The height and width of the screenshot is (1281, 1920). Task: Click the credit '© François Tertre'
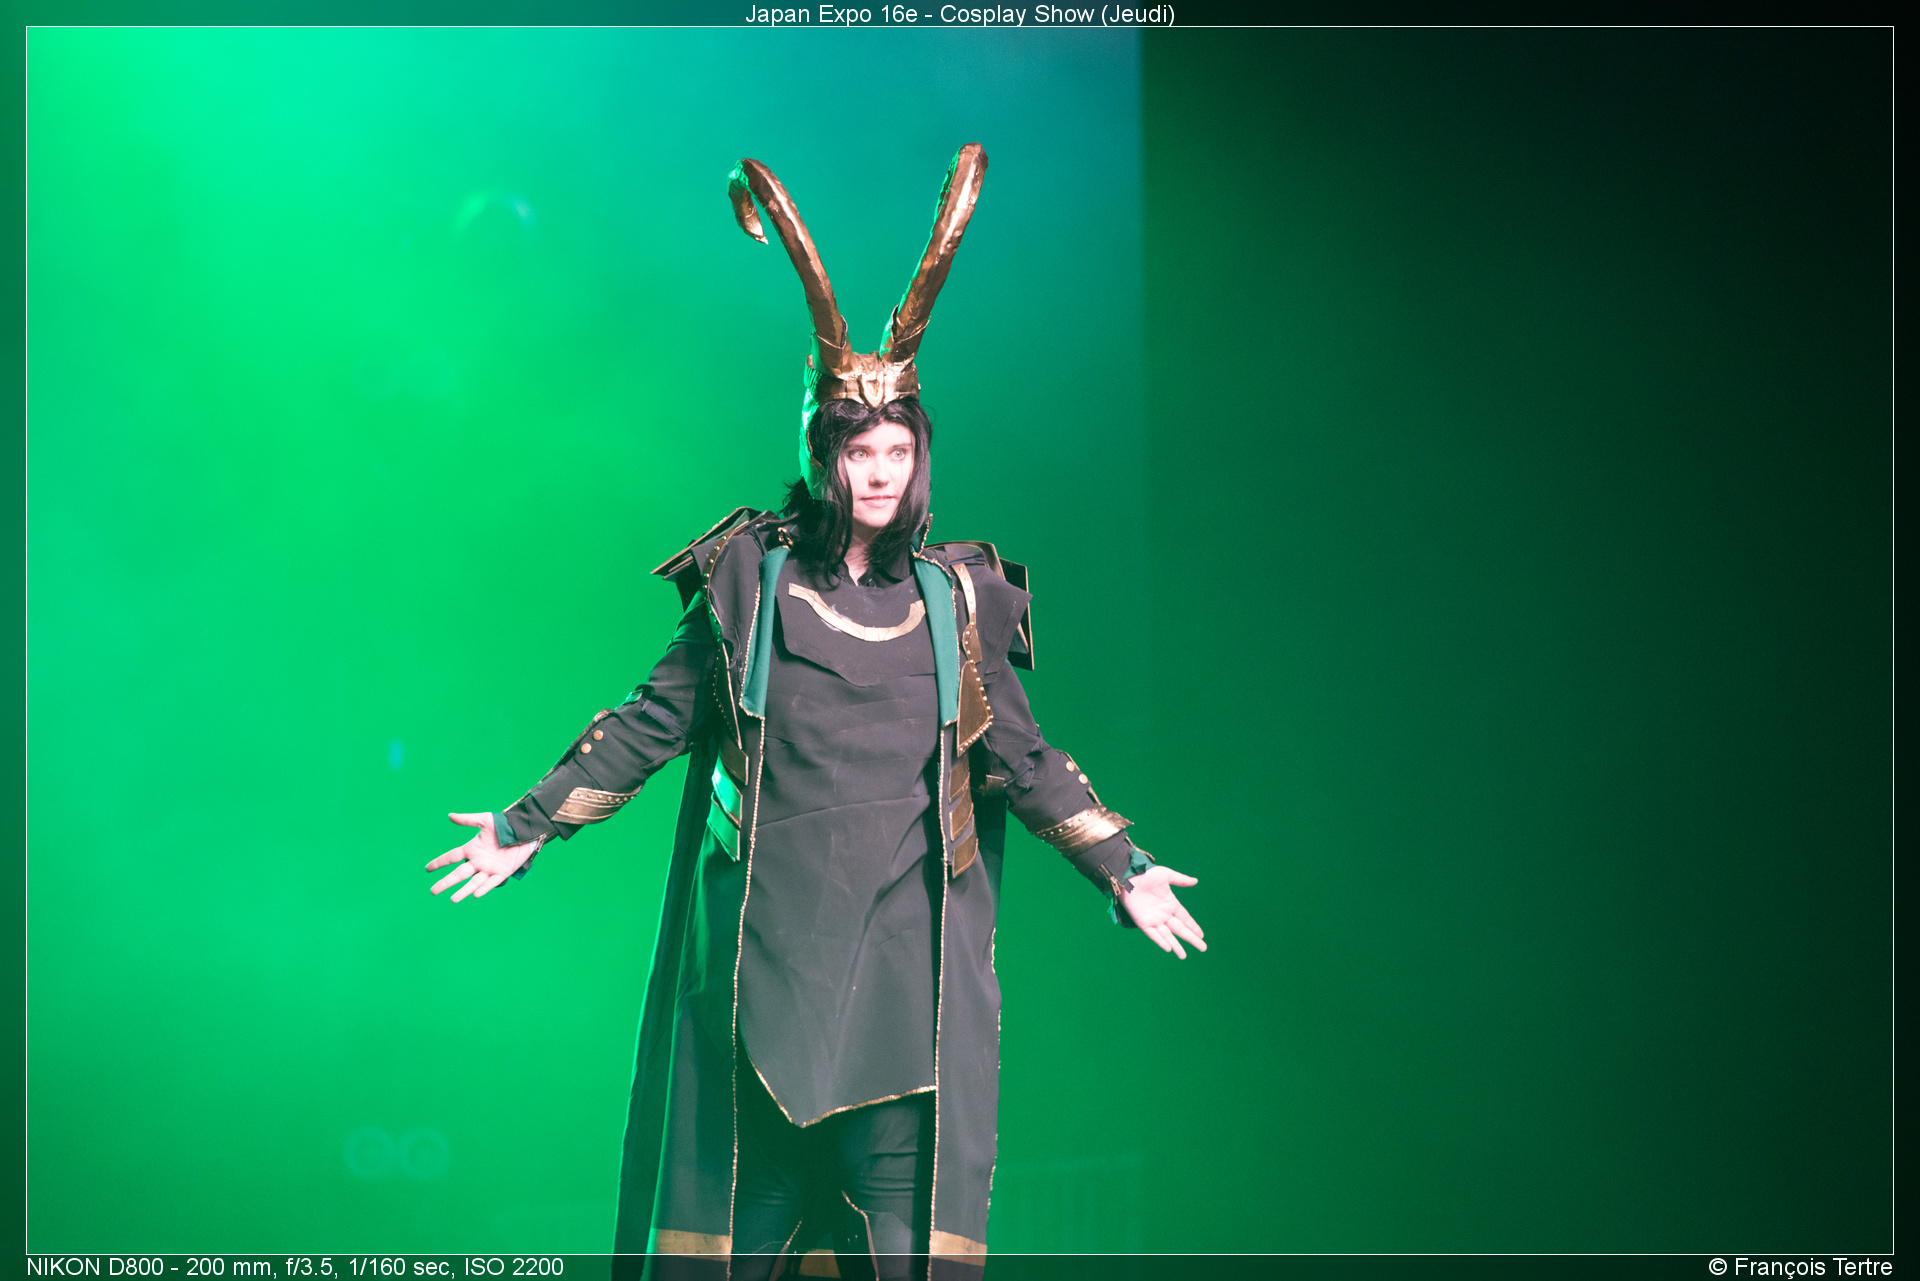tap(1800, 1267)
